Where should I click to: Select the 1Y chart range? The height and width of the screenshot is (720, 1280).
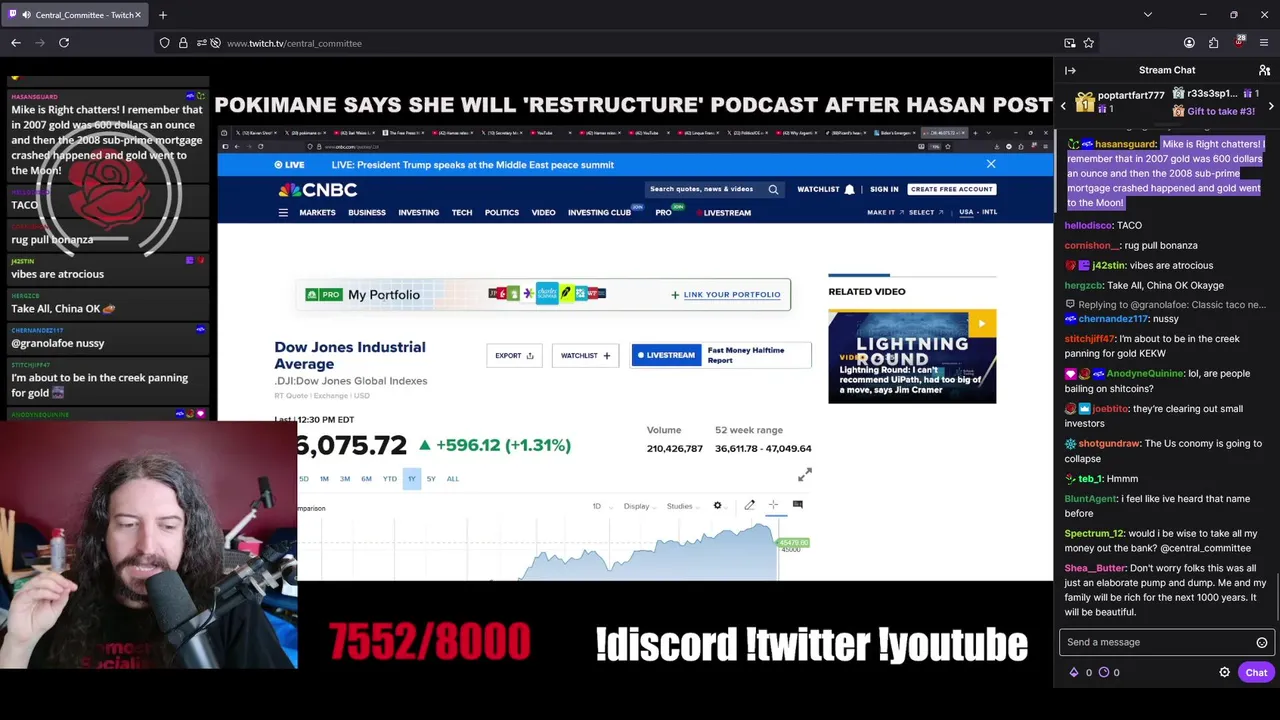pyautogui.click(x=411, y=479)
